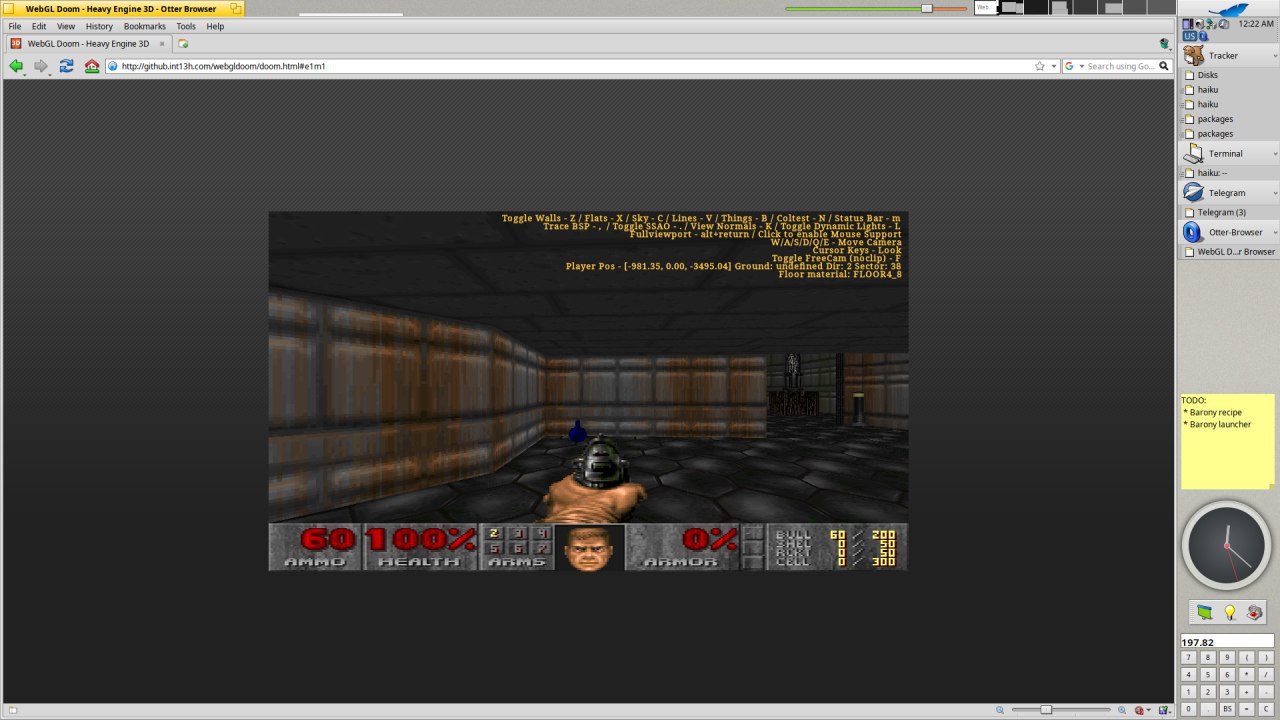Collapse the Telegram group arrow
This screenshot has height=720, width=1280.
pos(1275,192)
